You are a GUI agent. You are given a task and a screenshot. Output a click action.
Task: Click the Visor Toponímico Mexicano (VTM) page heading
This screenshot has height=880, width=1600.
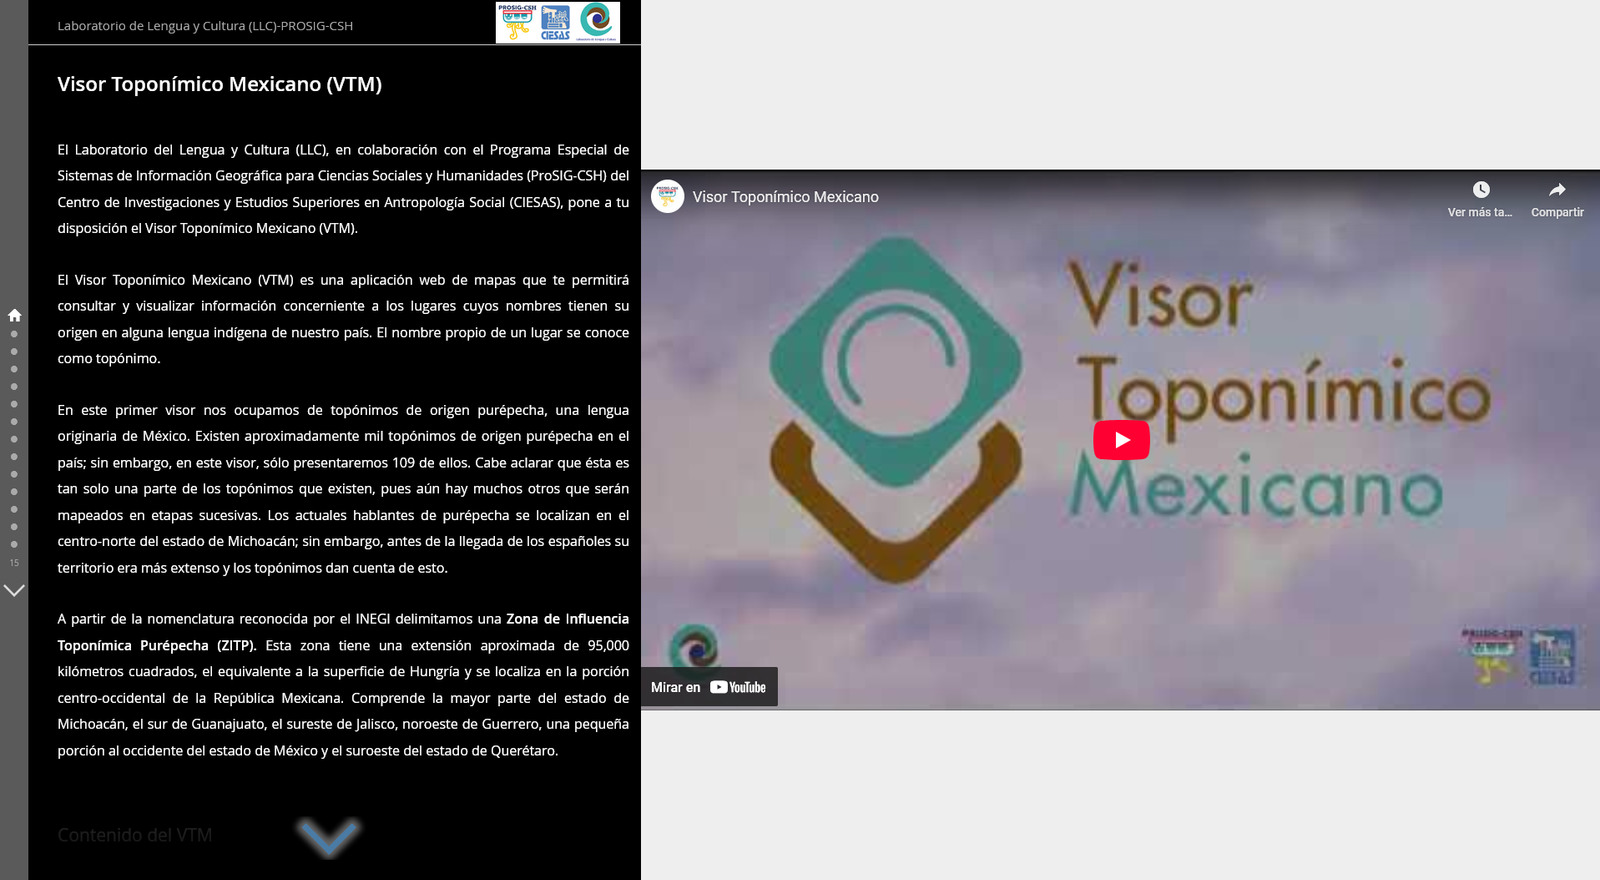[219, 84]
